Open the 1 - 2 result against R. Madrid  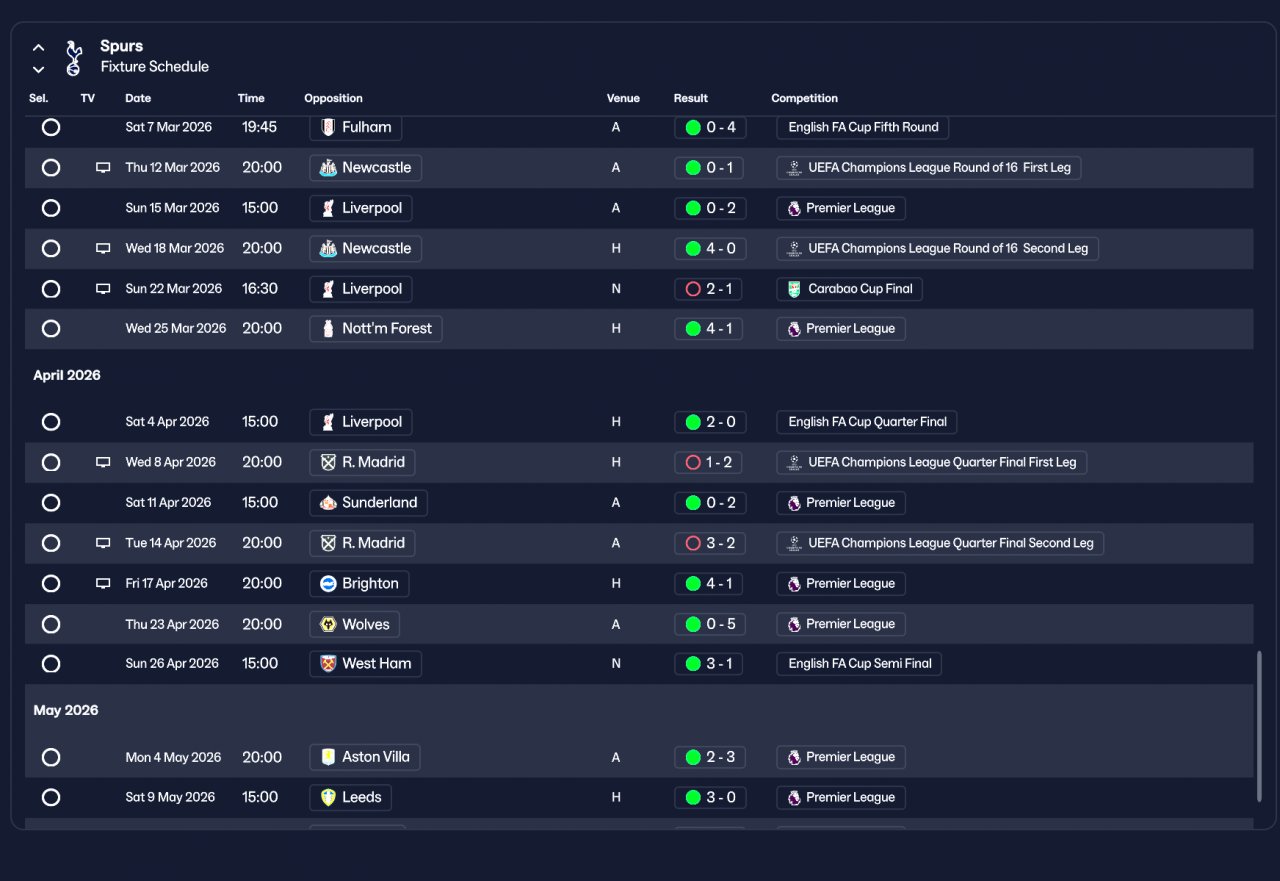[709, 462]
